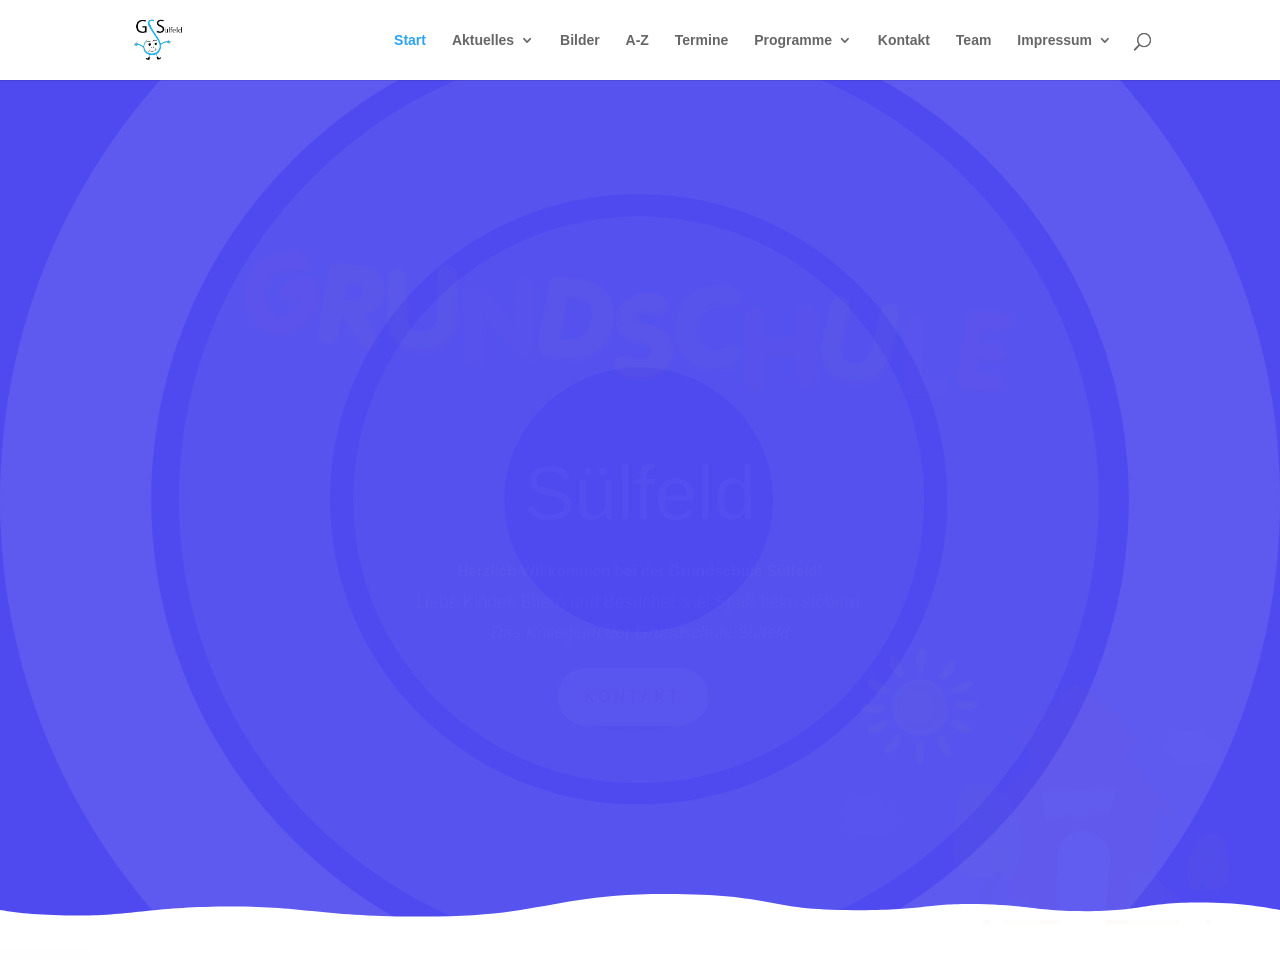Expand the Impressum submenu chevron
The image size is (1280, 960).
click(x=1105, y=41)
